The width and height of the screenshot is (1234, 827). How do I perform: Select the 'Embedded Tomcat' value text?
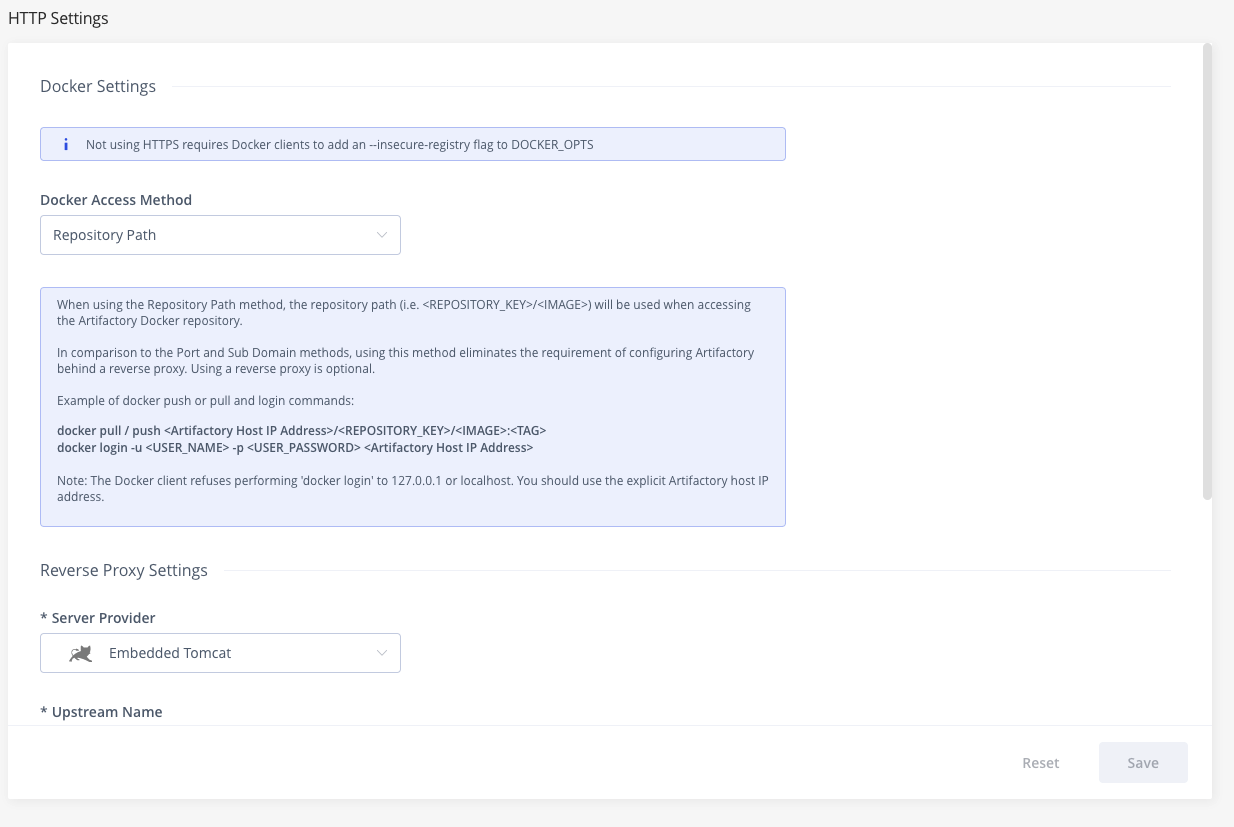click(169, 652)
